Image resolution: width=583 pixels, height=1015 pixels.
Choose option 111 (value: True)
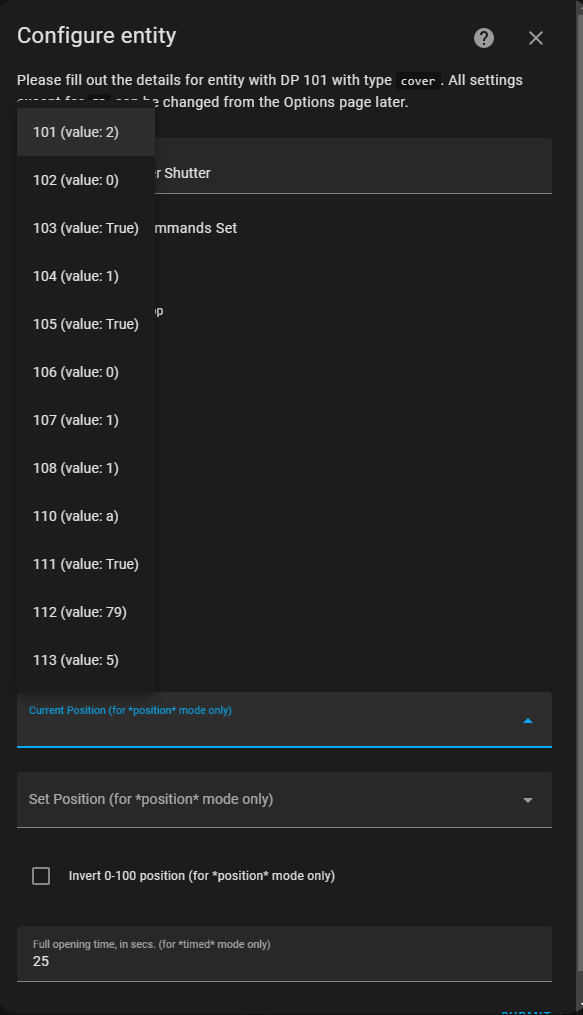click(x=85, y=563)
